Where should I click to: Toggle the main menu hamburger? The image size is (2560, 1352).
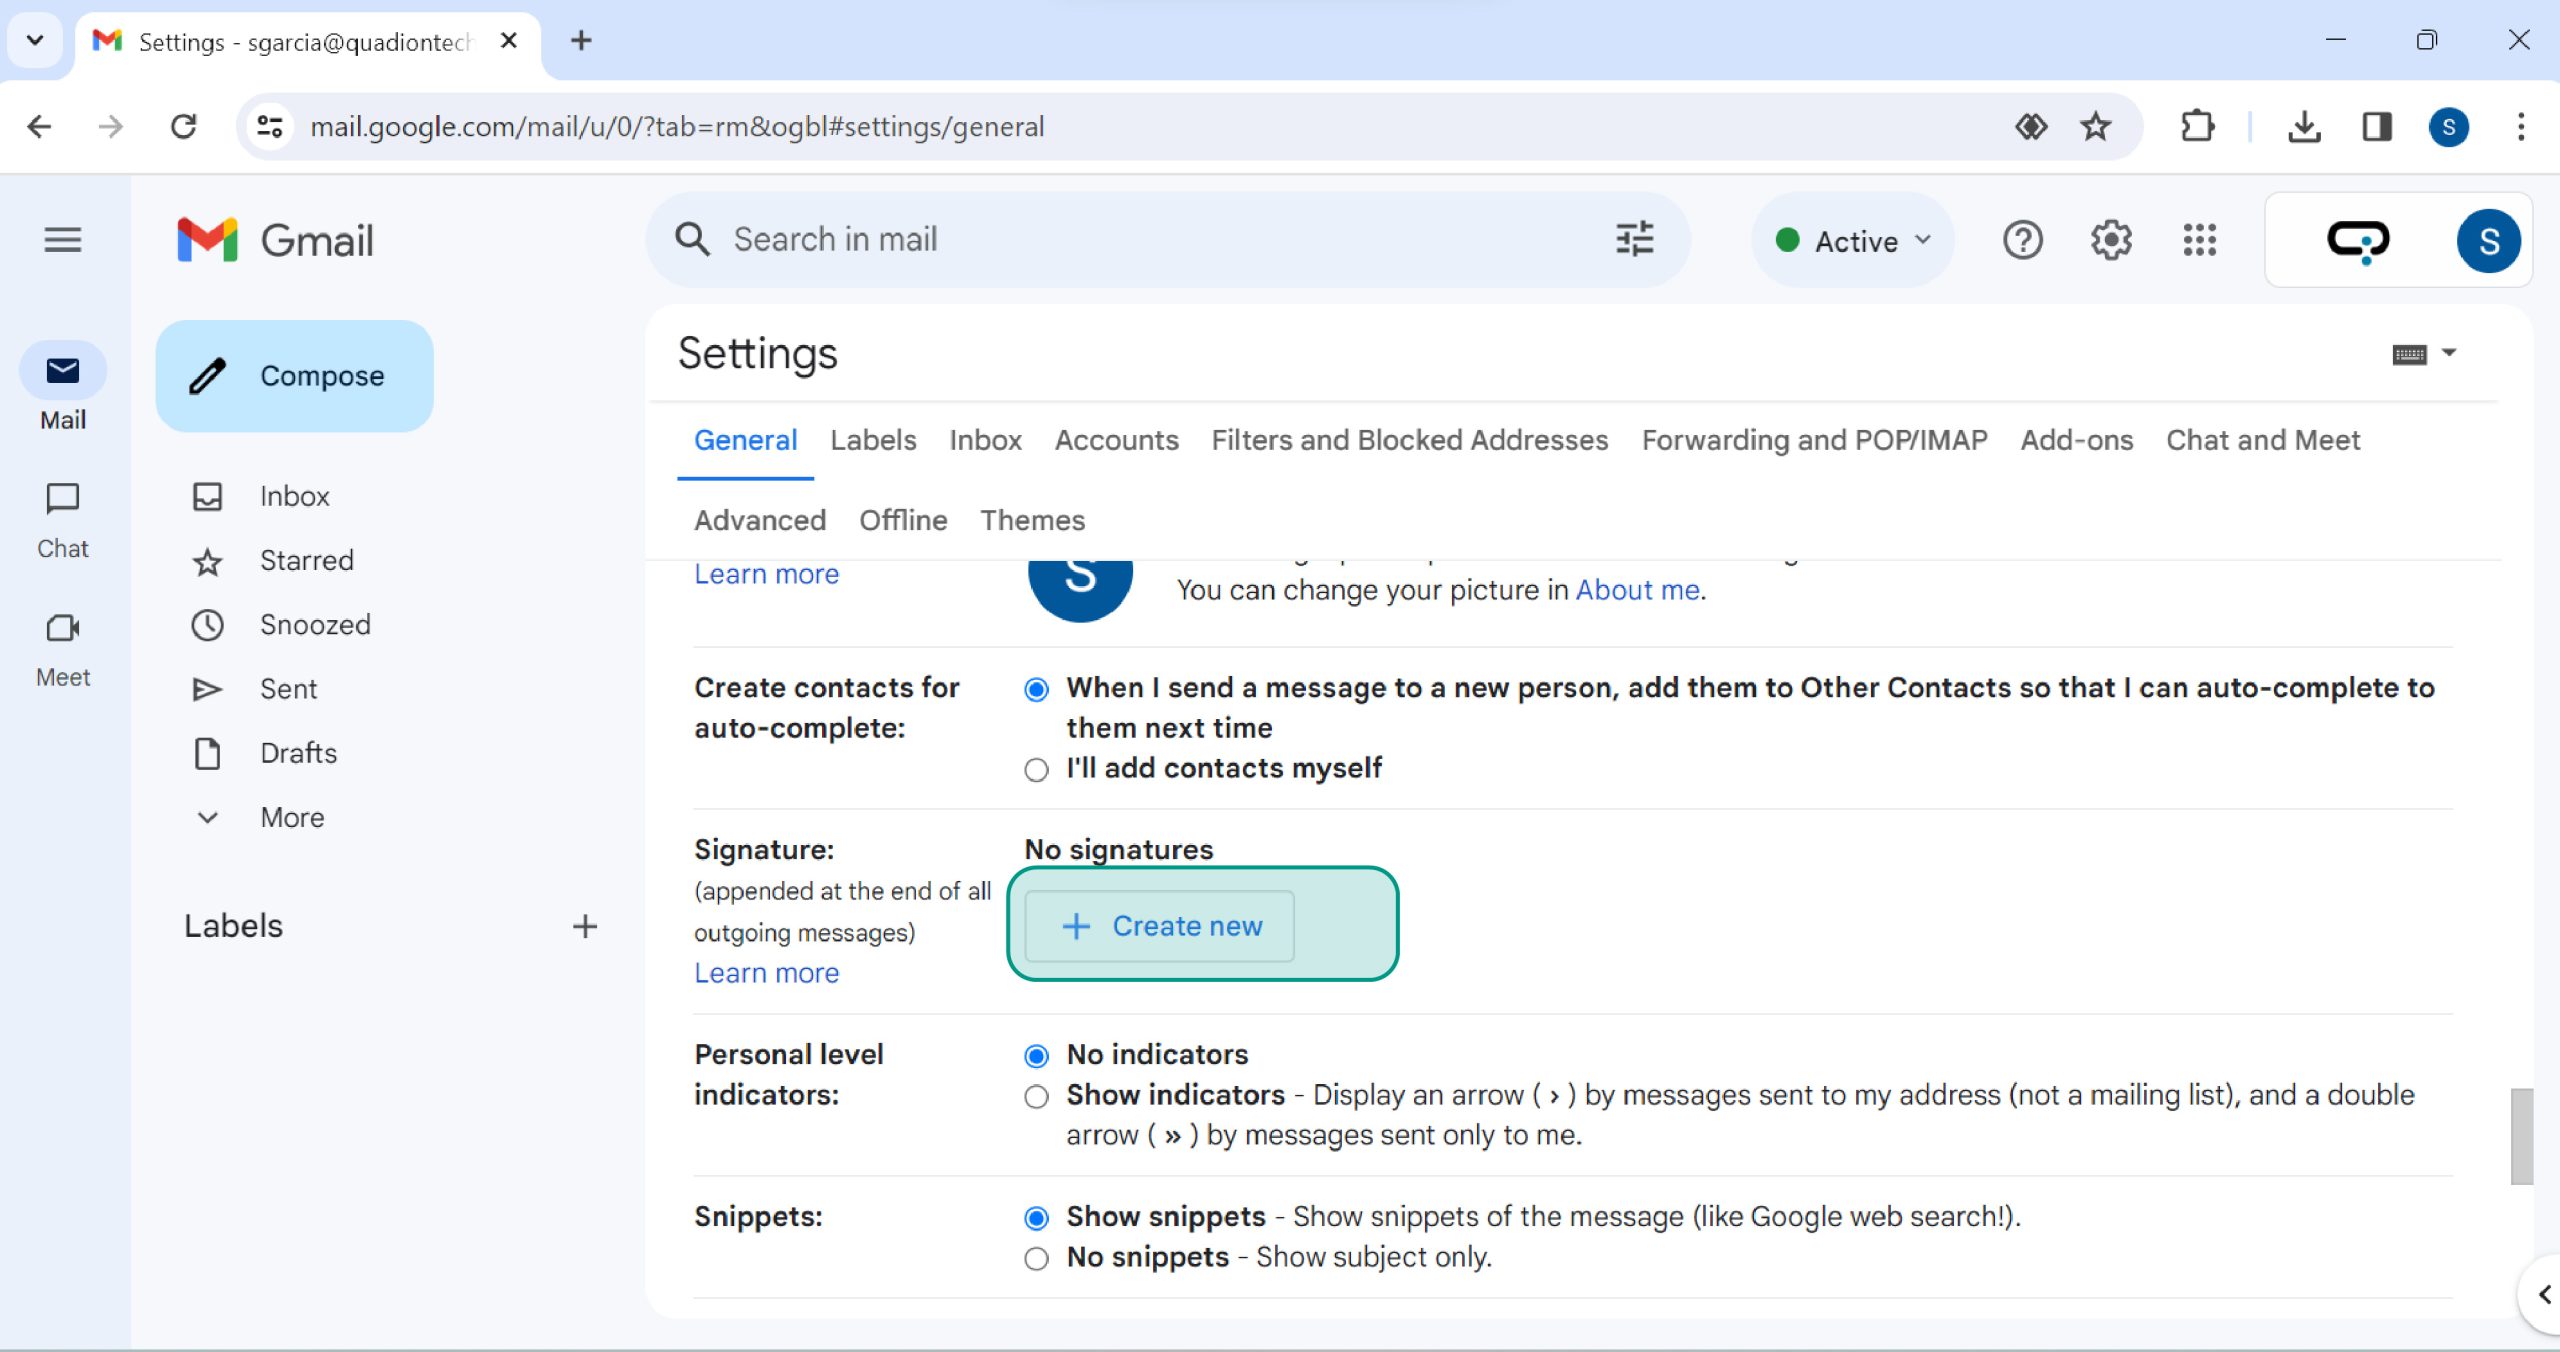click(x=62, y=240)
